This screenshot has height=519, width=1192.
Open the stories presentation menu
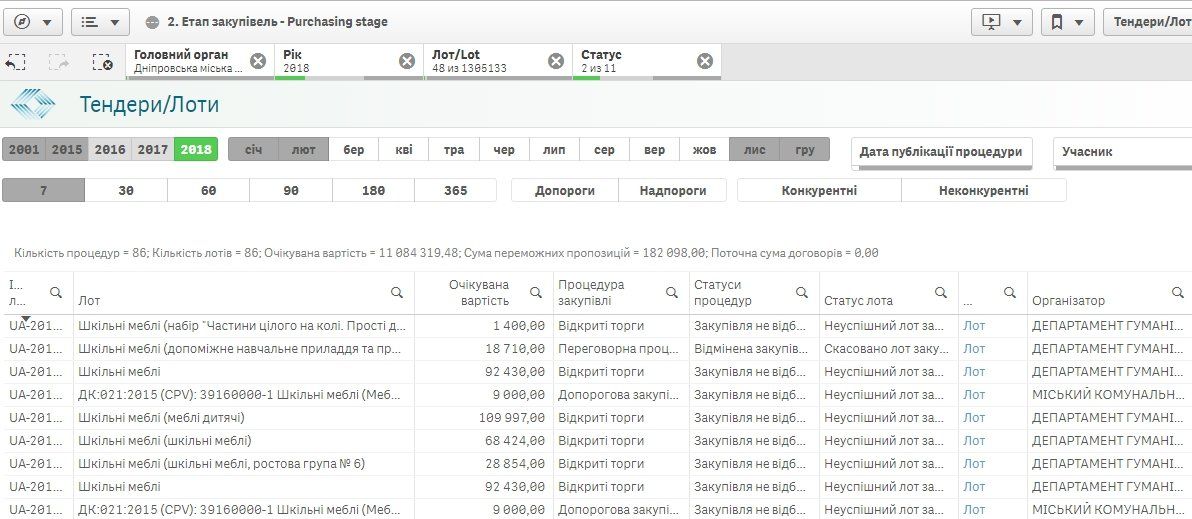pos(1001,22)
